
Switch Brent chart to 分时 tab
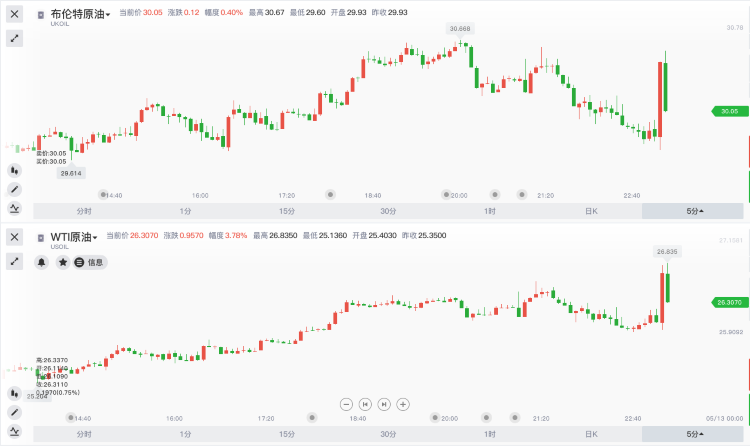coord(84,211)
